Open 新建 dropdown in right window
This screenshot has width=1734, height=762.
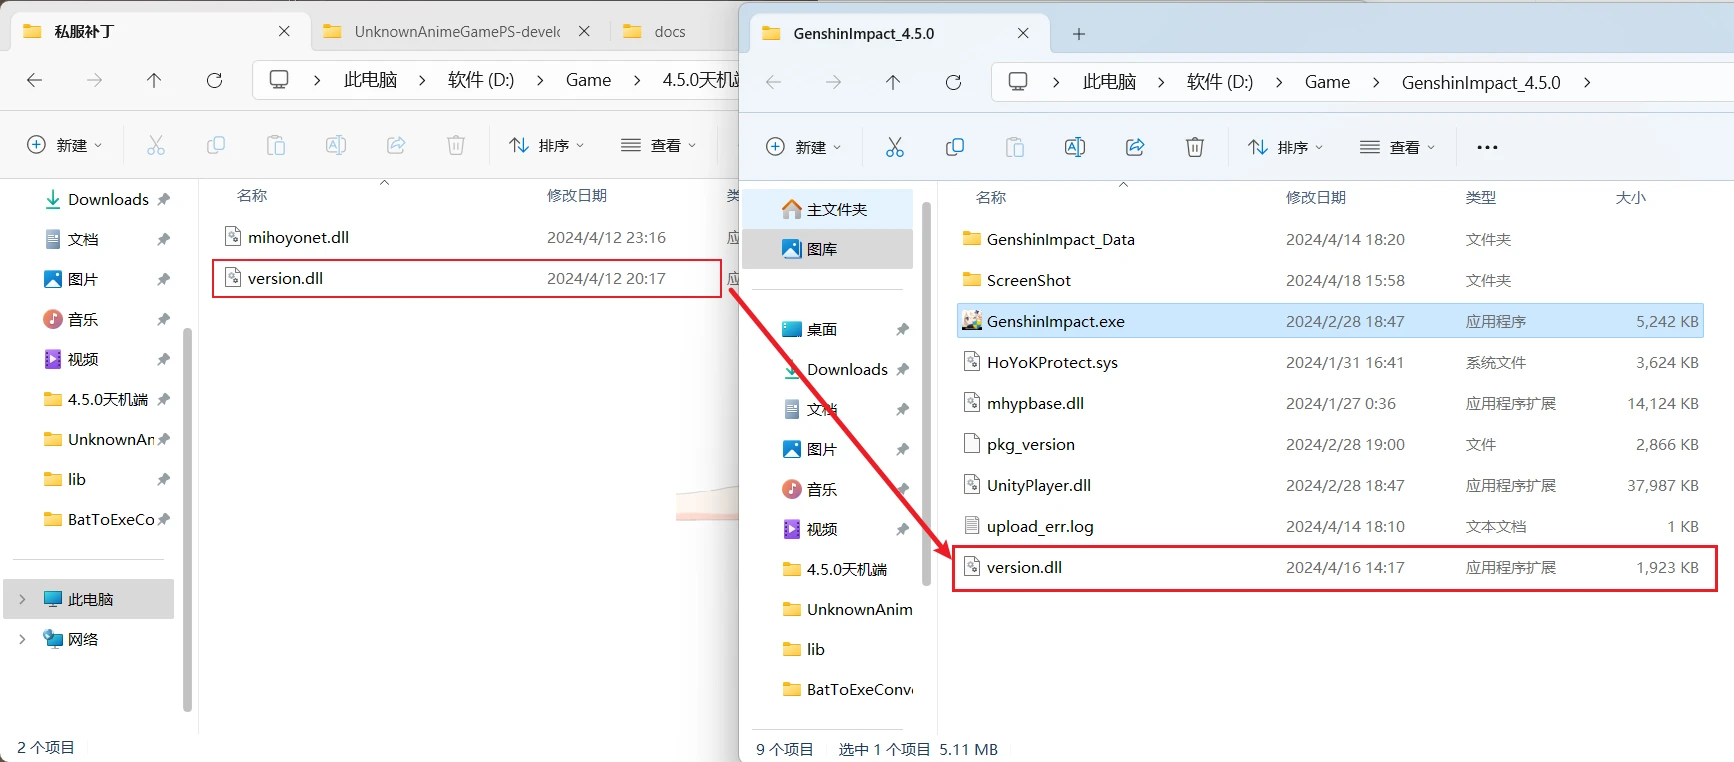click(804, 147)
